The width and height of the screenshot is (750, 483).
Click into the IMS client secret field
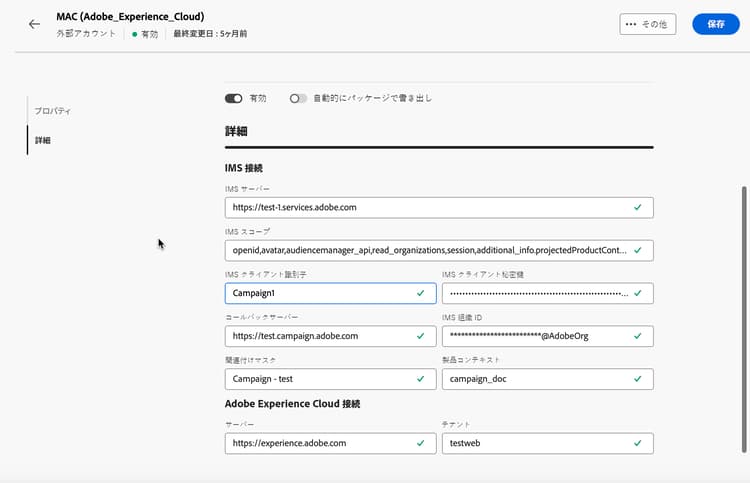coord(538,293)
